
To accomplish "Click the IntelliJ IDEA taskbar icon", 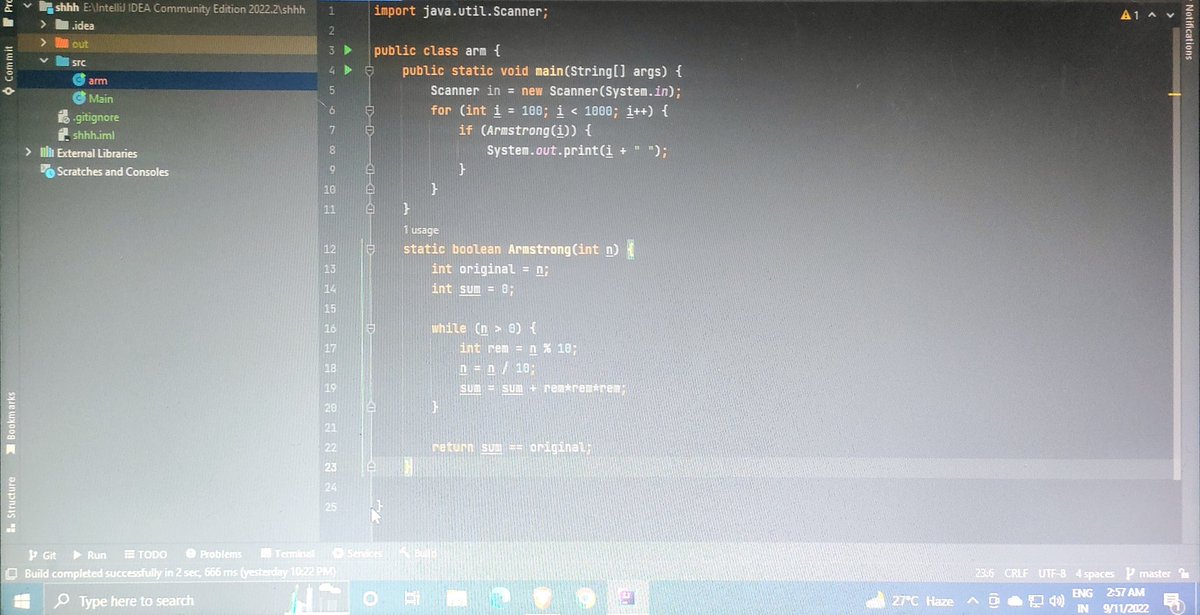I will [x=629, y=599].
